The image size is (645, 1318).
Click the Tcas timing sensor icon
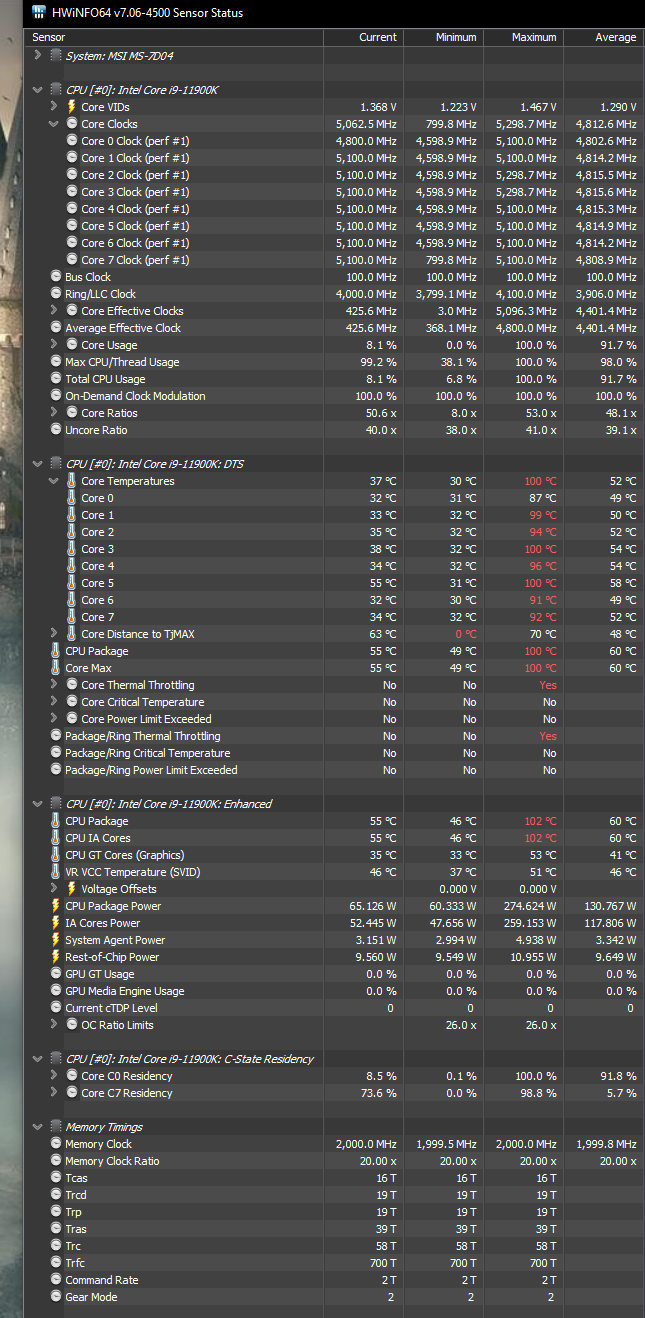click(56, 1178)
